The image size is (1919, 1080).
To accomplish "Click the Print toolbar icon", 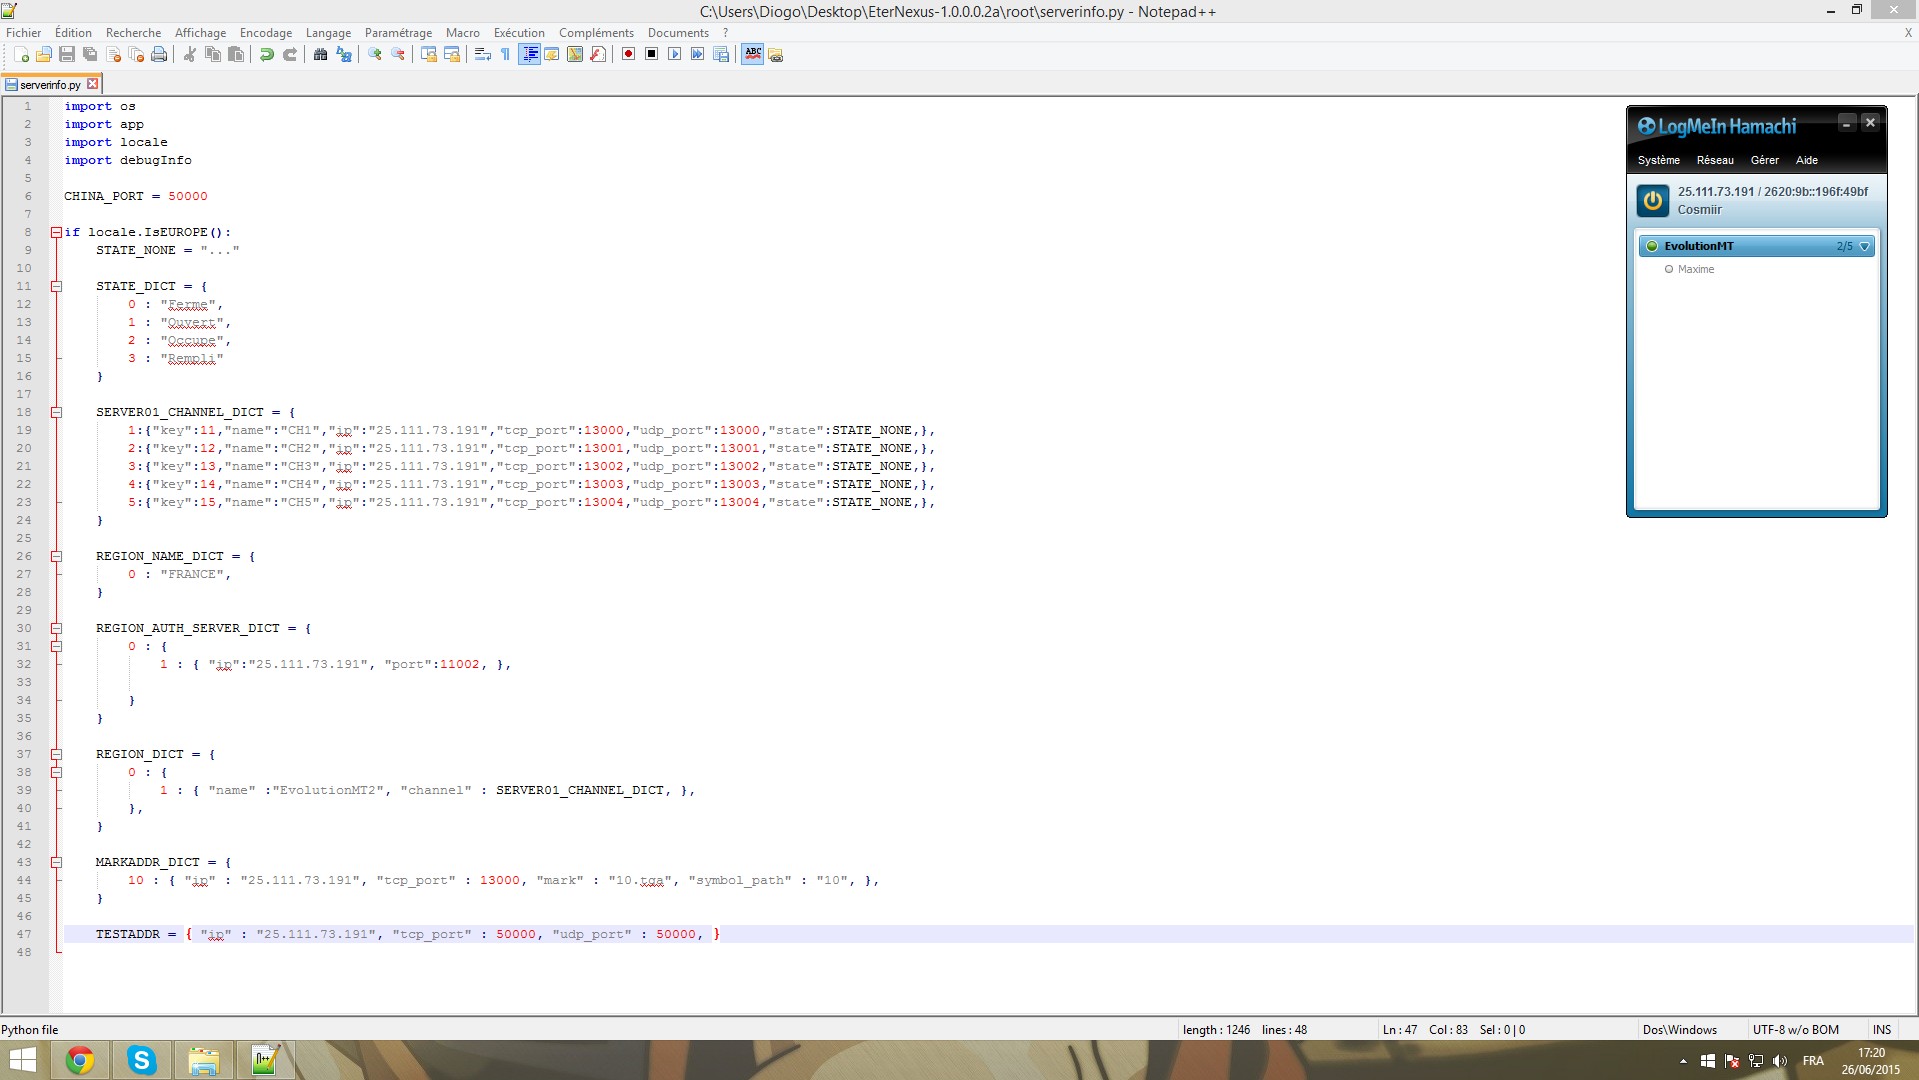I will click(x=159, y=55).
